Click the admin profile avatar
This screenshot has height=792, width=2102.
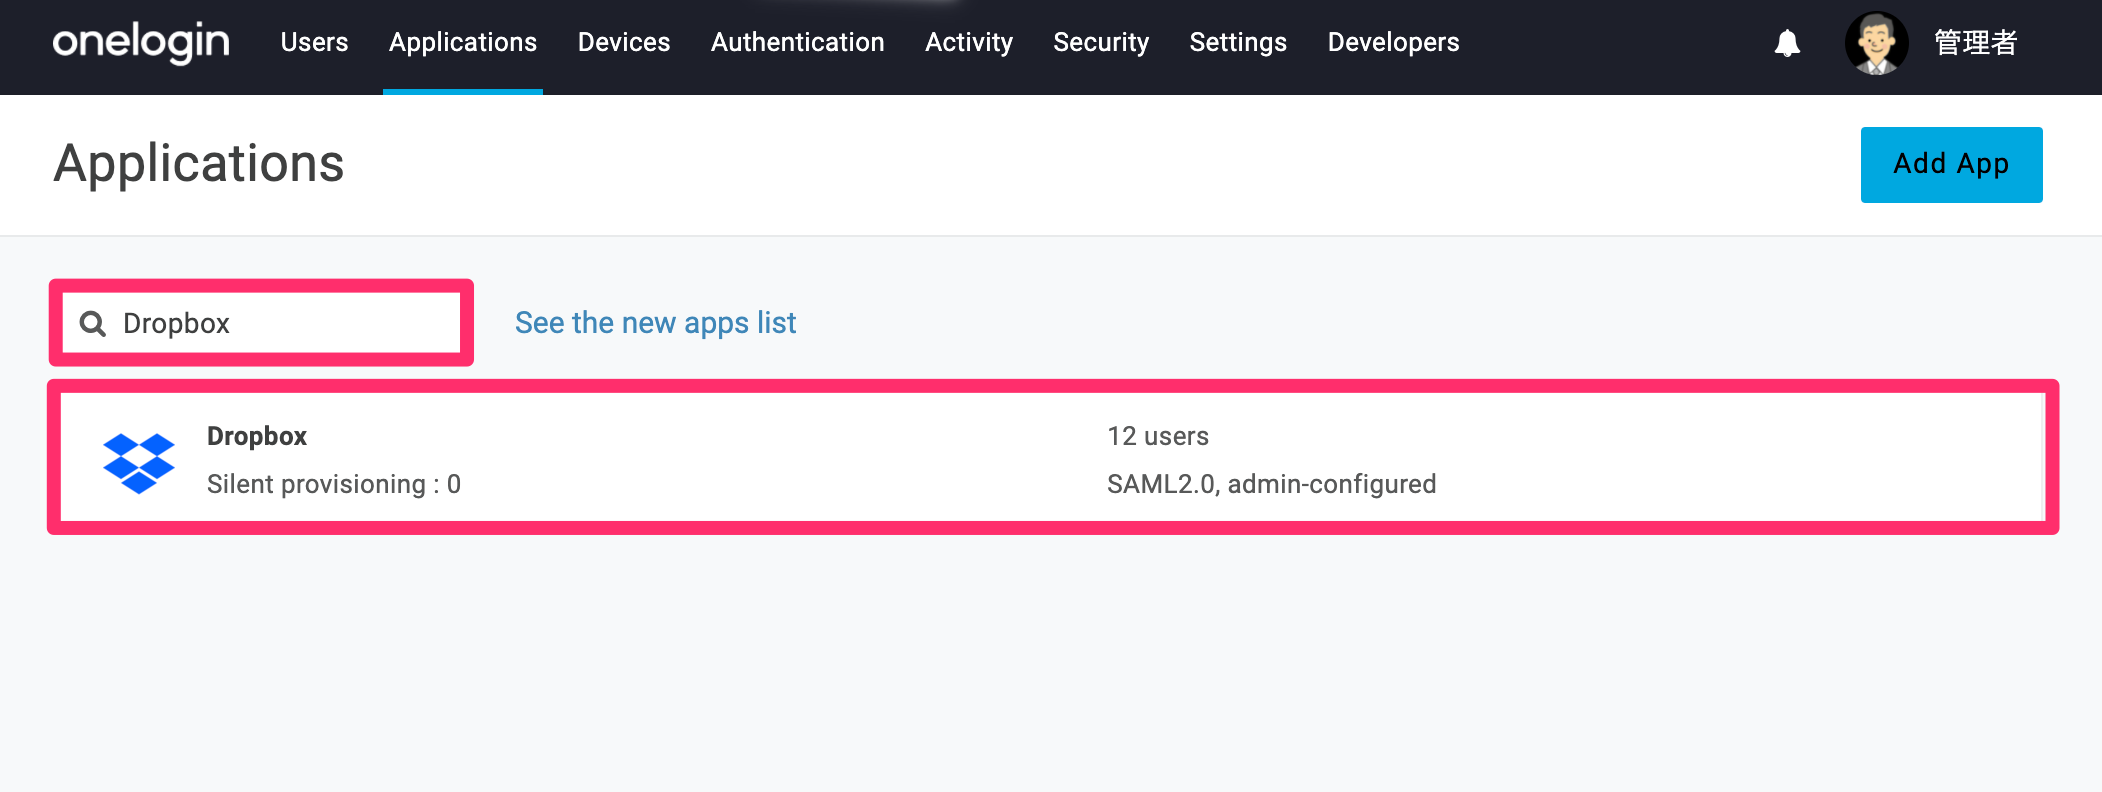pos(1876,43)
